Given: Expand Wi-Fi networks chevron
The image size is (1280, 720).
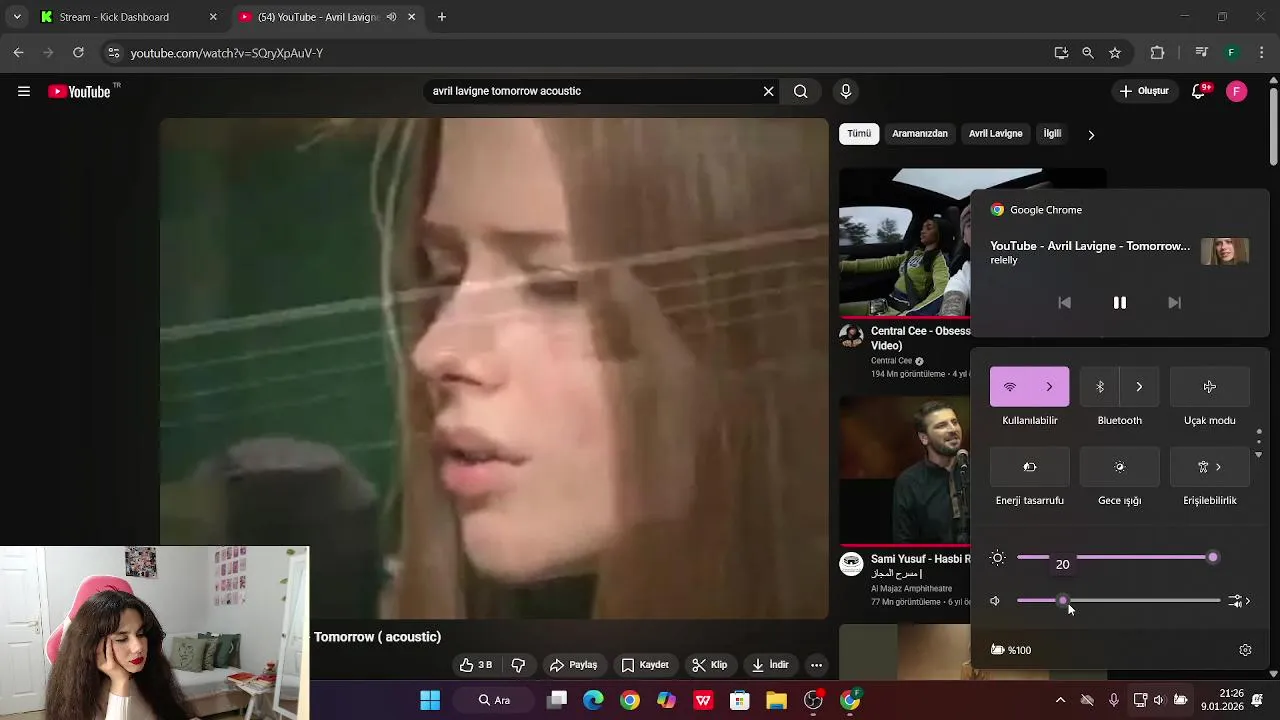Looking at the screenshot, I should point(1050,387).
